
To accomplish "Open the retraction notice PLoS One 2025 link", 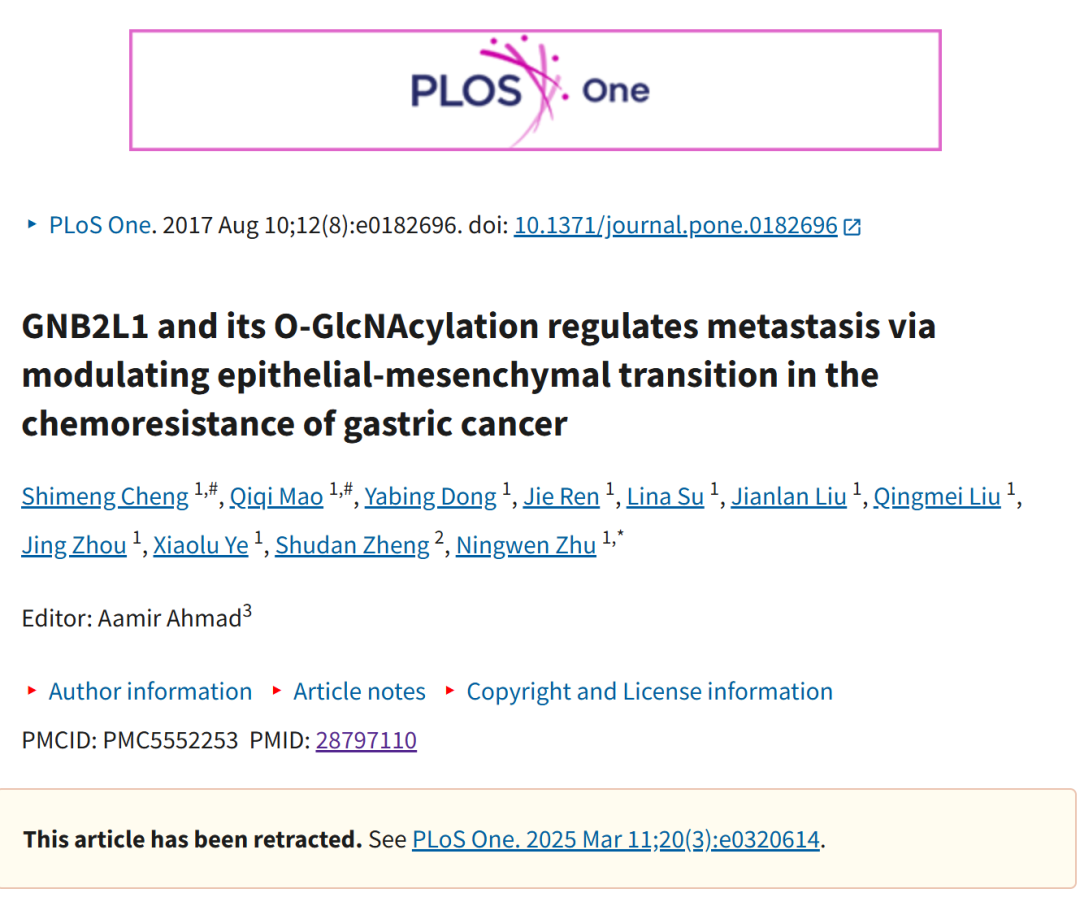I will pos(616,839).
